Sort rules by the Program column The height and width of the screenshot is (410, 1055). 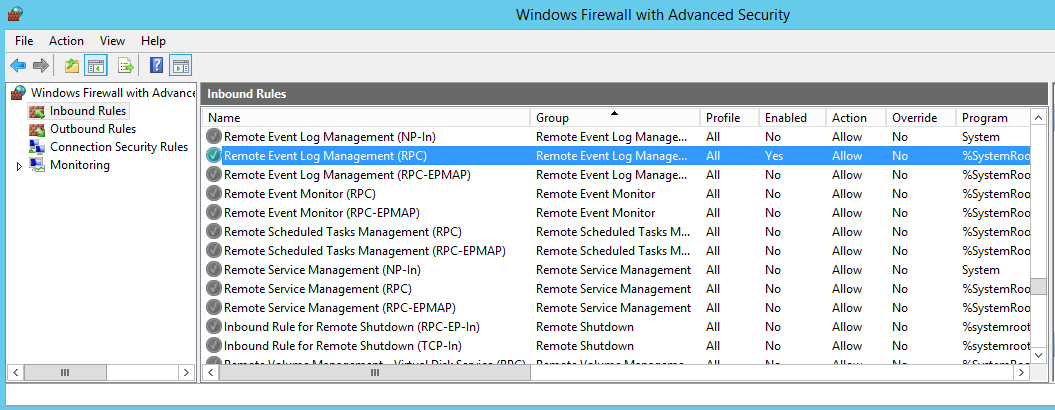click(992, 118)
